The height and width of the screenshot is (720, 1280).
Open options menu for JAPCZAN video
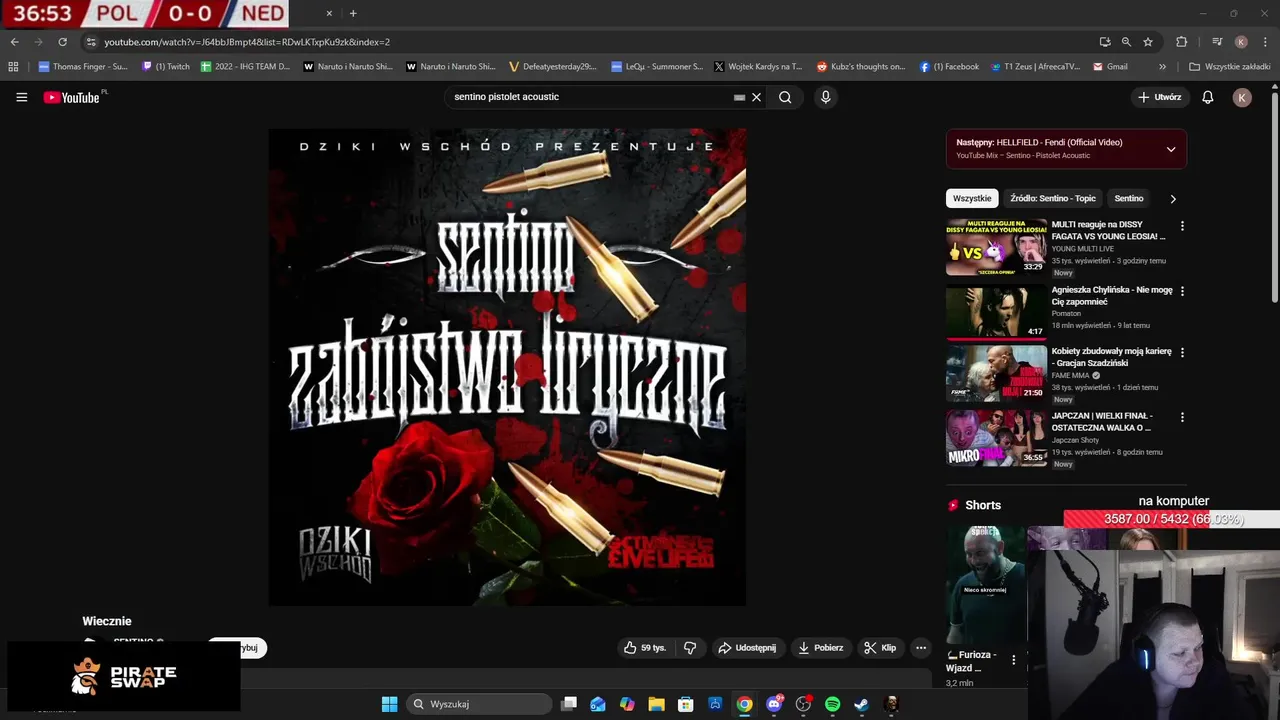(x=1182, y=417)
